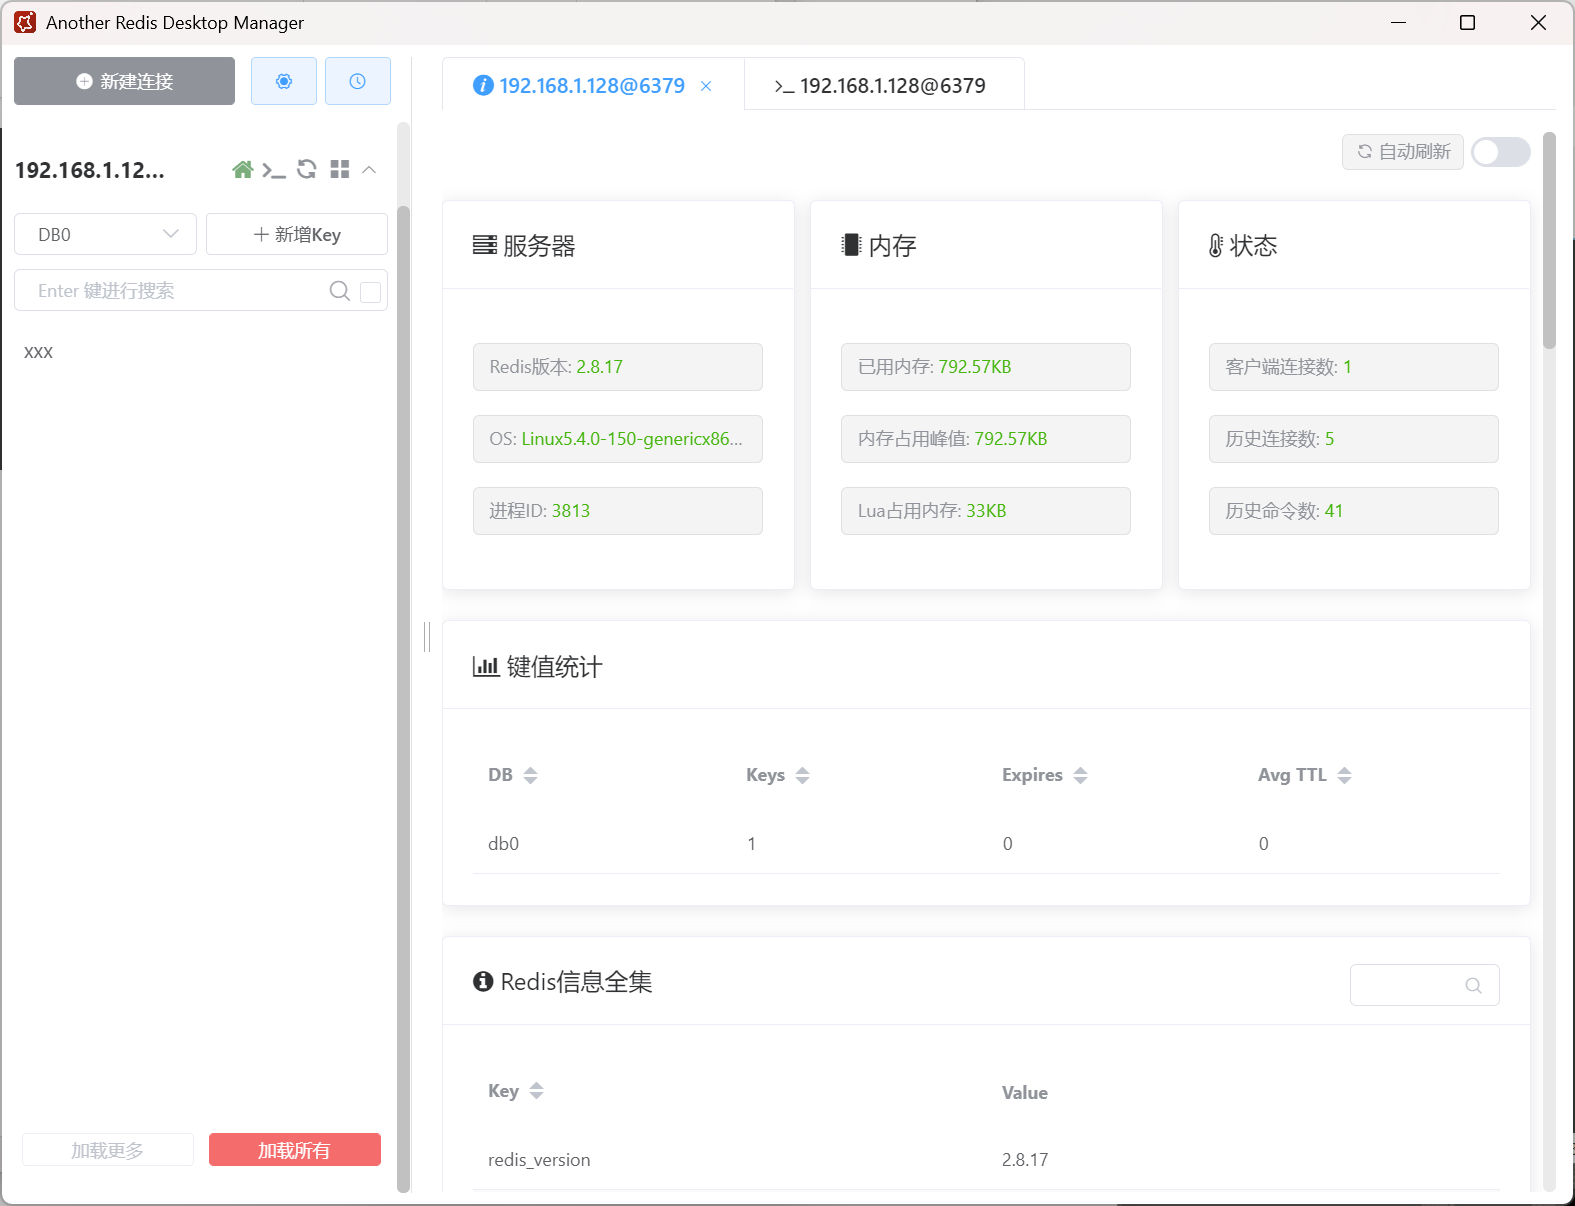
Task: Toggle the 自动刷新 auto refresh switch
Action: 1501,152
